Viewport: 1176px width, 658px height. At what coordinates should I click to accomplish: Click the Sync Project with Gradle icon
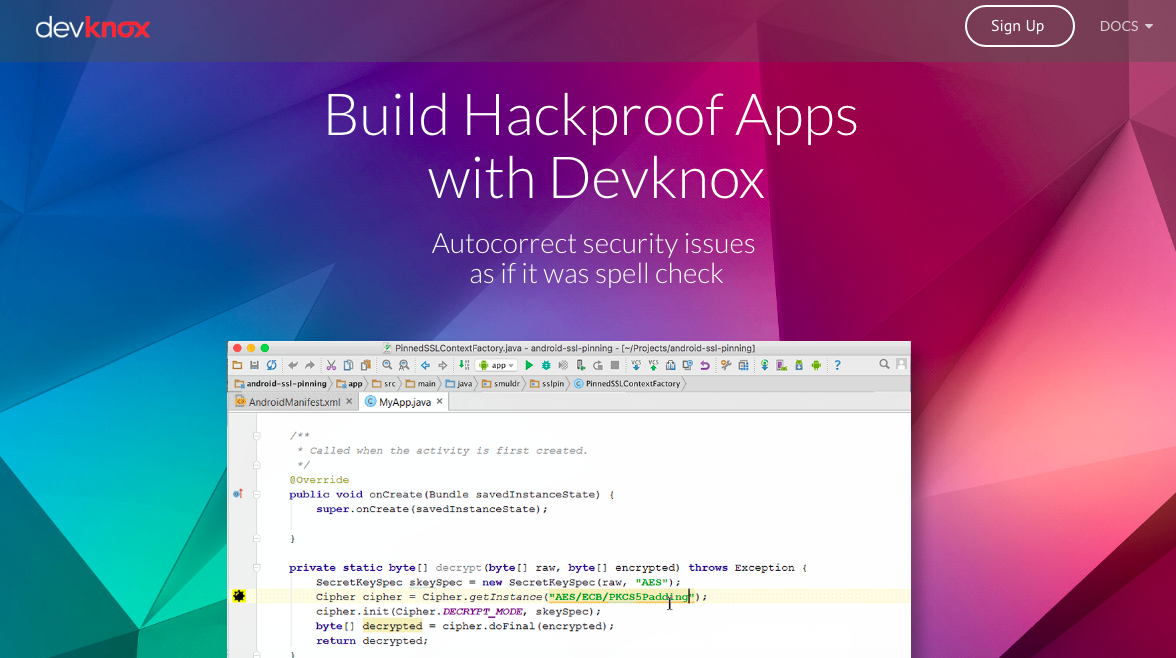coord(765,365)
